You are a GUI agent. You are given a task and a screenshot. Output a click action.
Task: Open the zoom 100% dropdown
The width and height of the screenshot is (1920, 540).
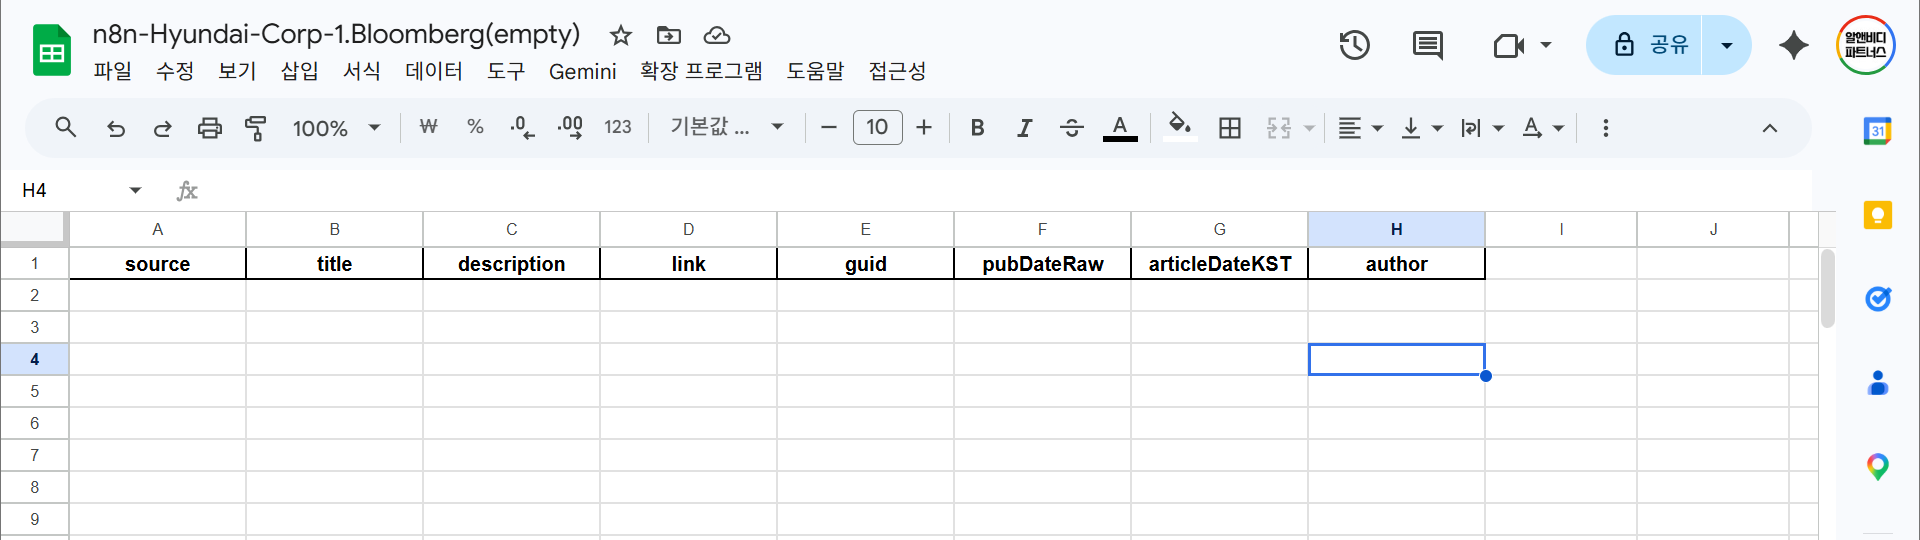coord(336,128)
